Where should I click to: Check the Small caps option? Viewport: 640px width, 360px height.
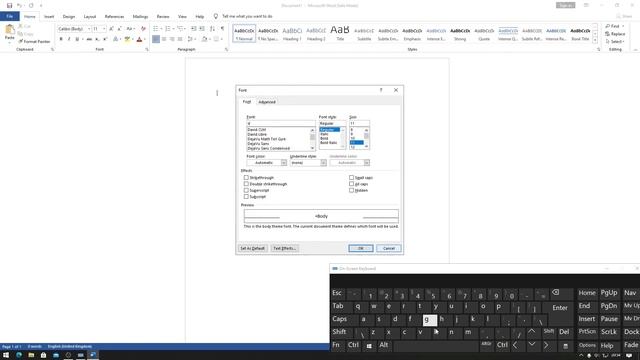tap(351, 178)
